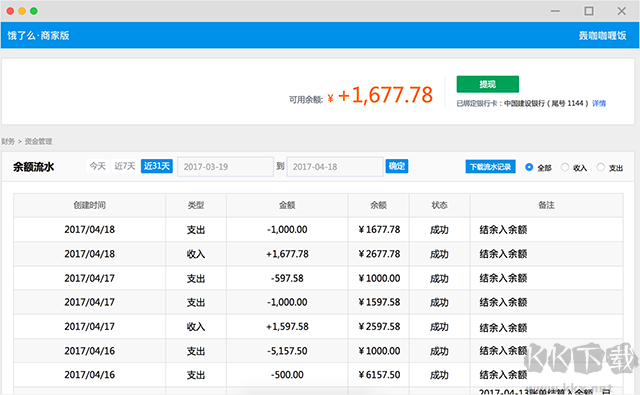640x395 pixels.
Task: Select the 今天 date filter
Action: [98, 166]
